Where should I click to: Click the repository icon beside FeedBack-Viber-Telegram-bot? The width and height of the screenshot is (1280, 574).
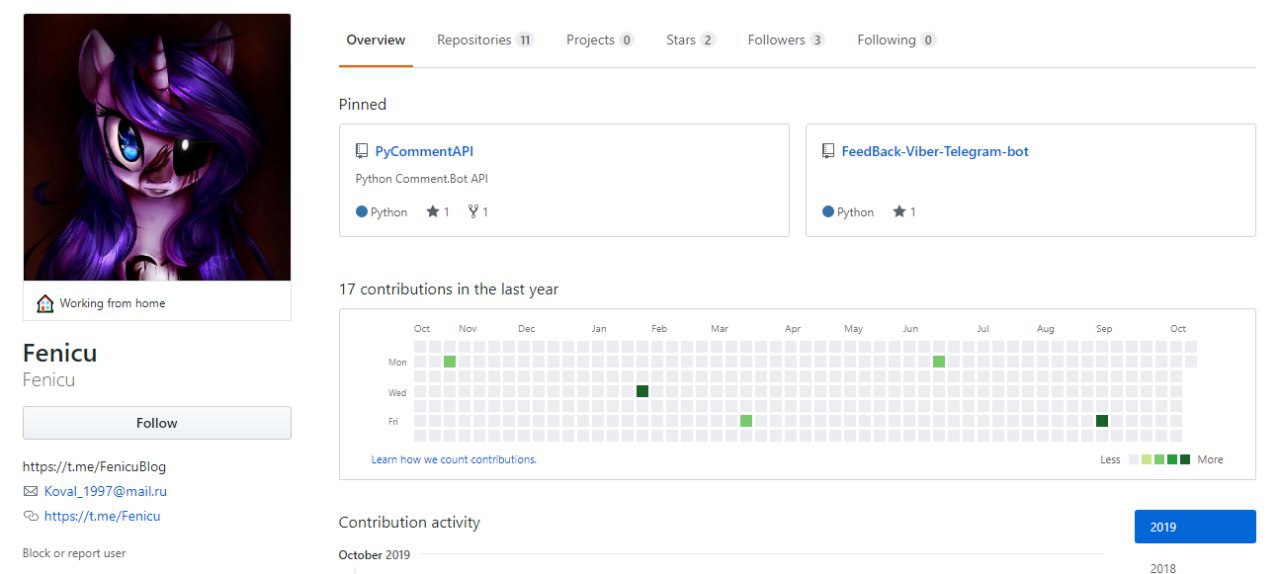click(828, 151)
